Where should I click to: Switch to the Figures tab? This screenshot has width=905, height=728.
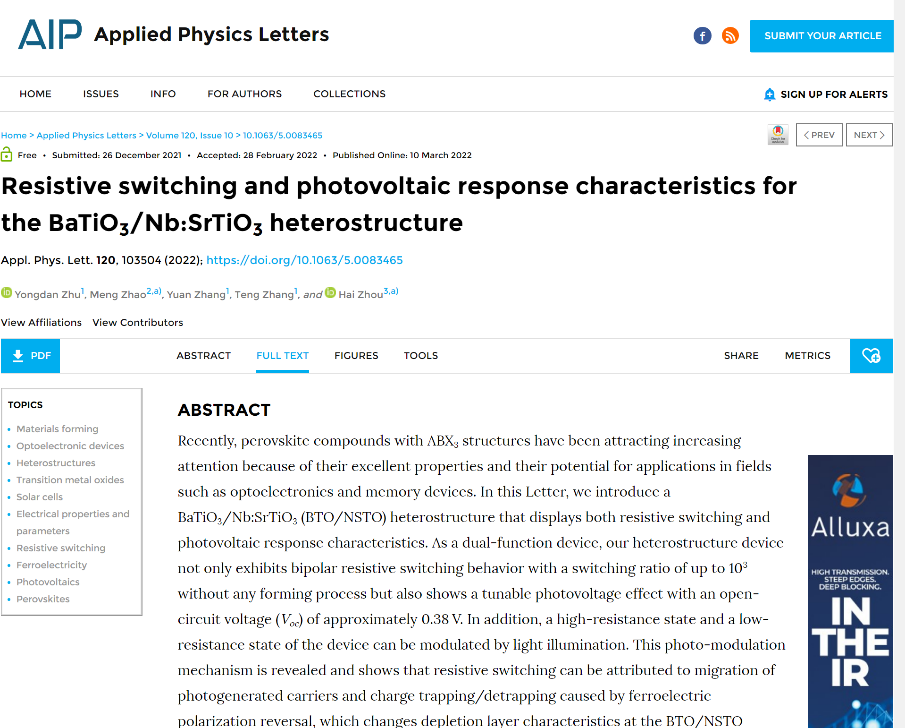[x=356, y=356]
